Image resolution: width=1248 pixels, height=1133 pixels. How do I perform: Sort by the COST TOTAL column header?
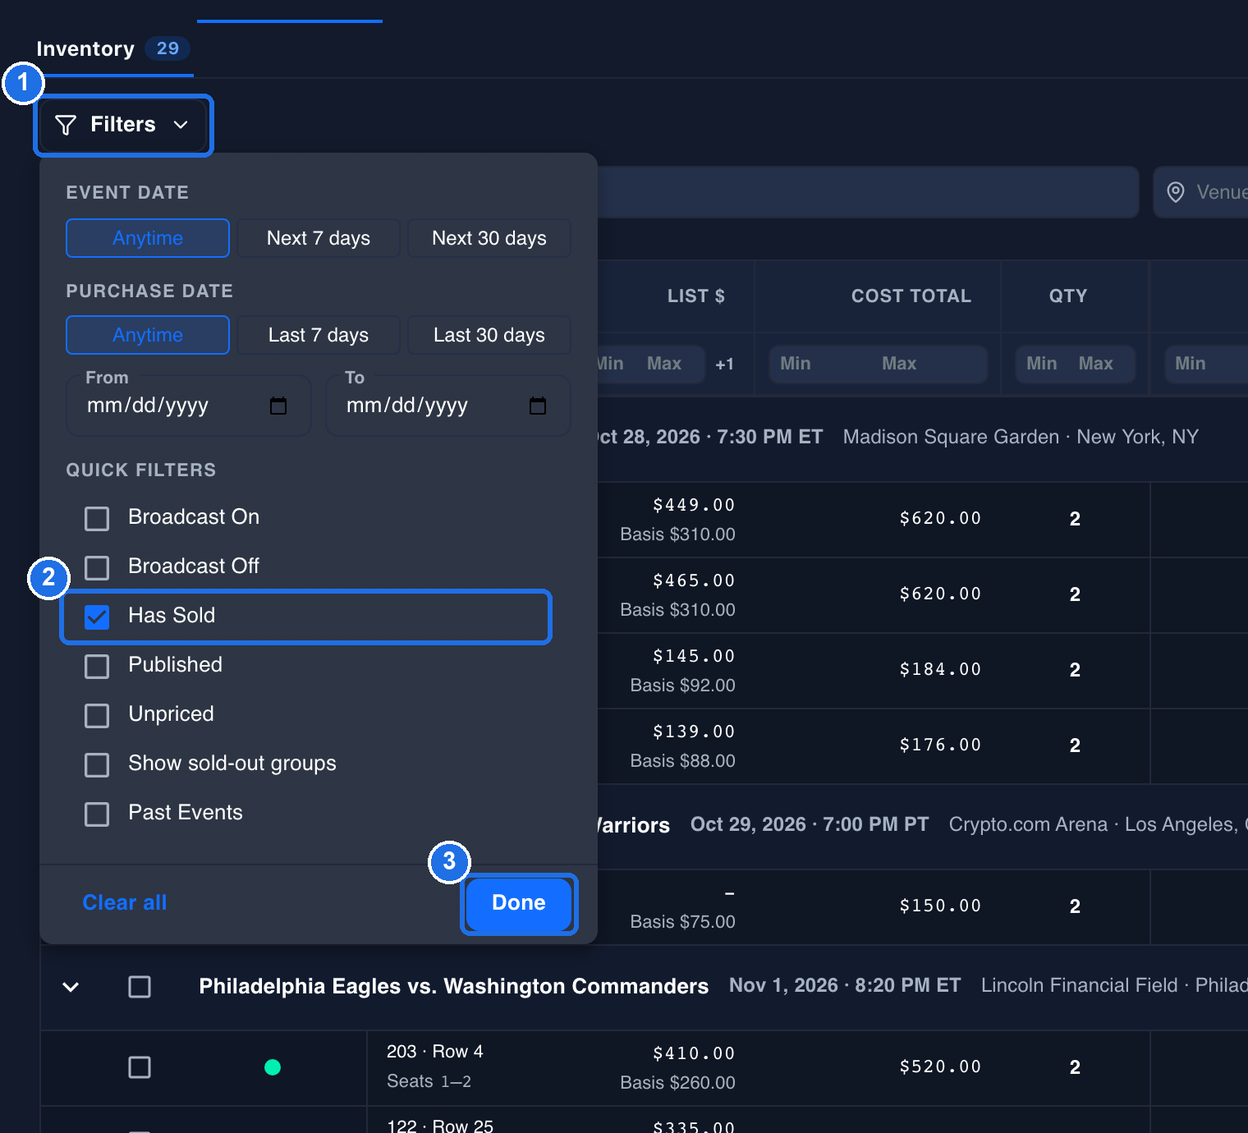pyautogui.click(x=911, y=296)
